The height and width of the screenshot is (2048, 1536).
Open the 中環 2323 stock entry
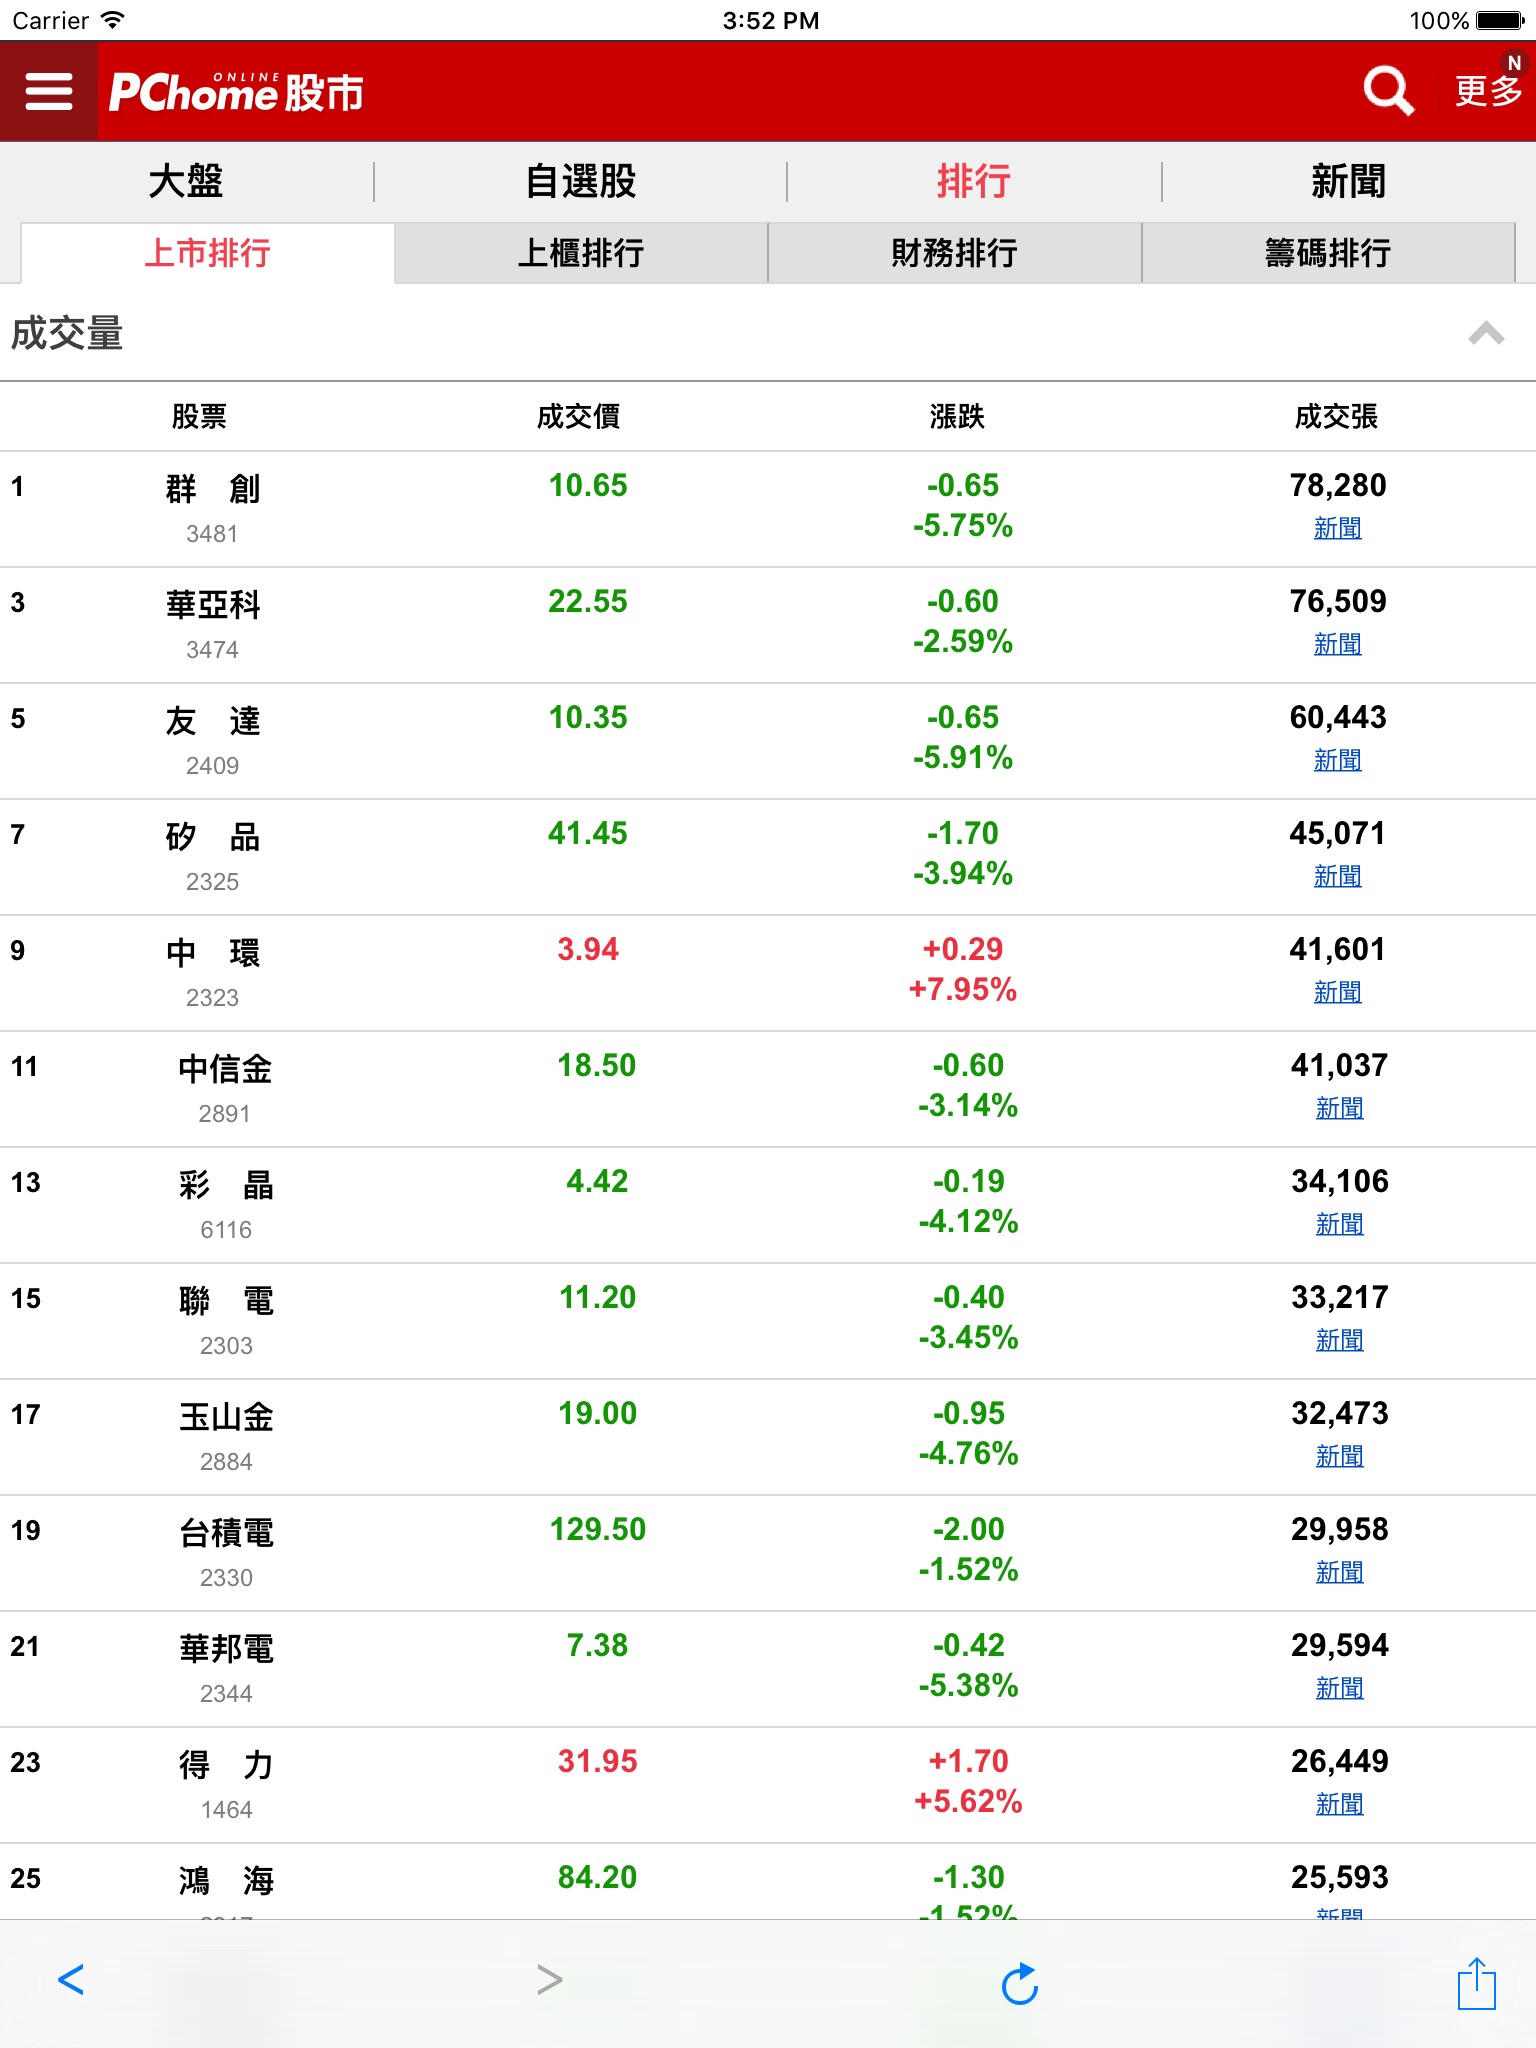pos(213,972)
